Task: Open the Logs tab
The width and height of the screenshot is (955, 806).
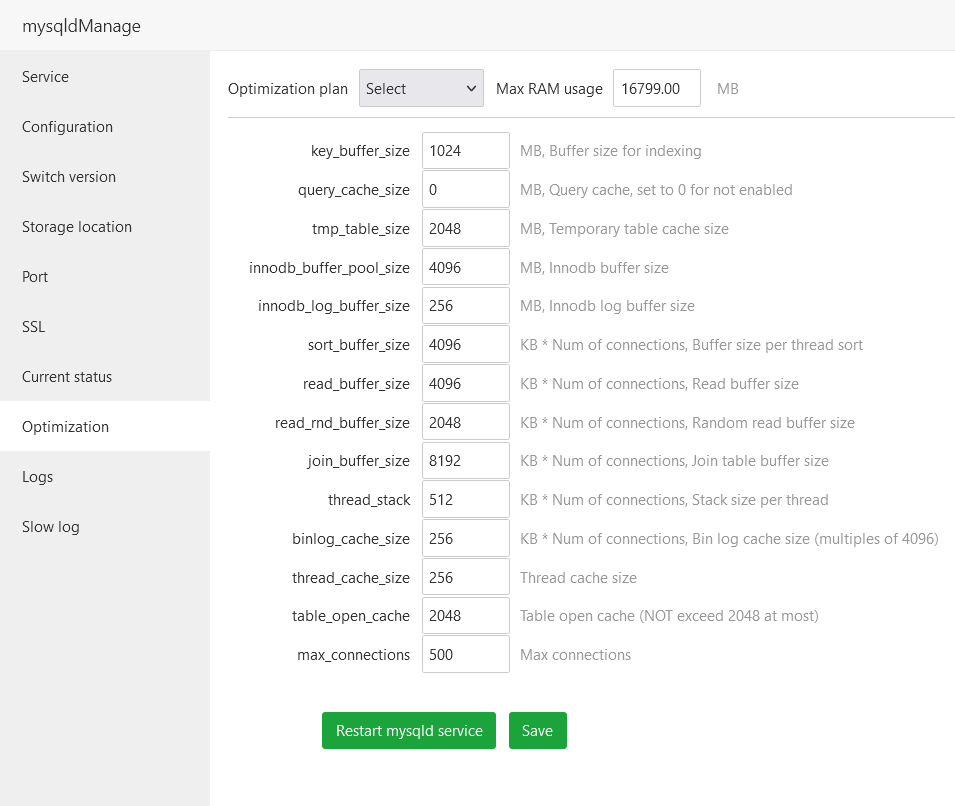Action: click(x=38, y=477)
